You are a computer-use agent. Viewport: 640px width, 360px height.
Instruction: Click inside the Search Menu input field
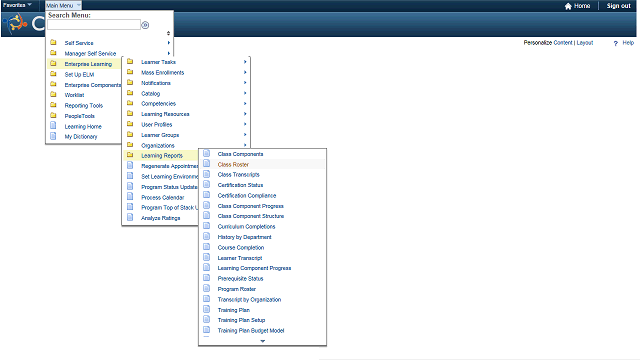(x=94, y=24)
